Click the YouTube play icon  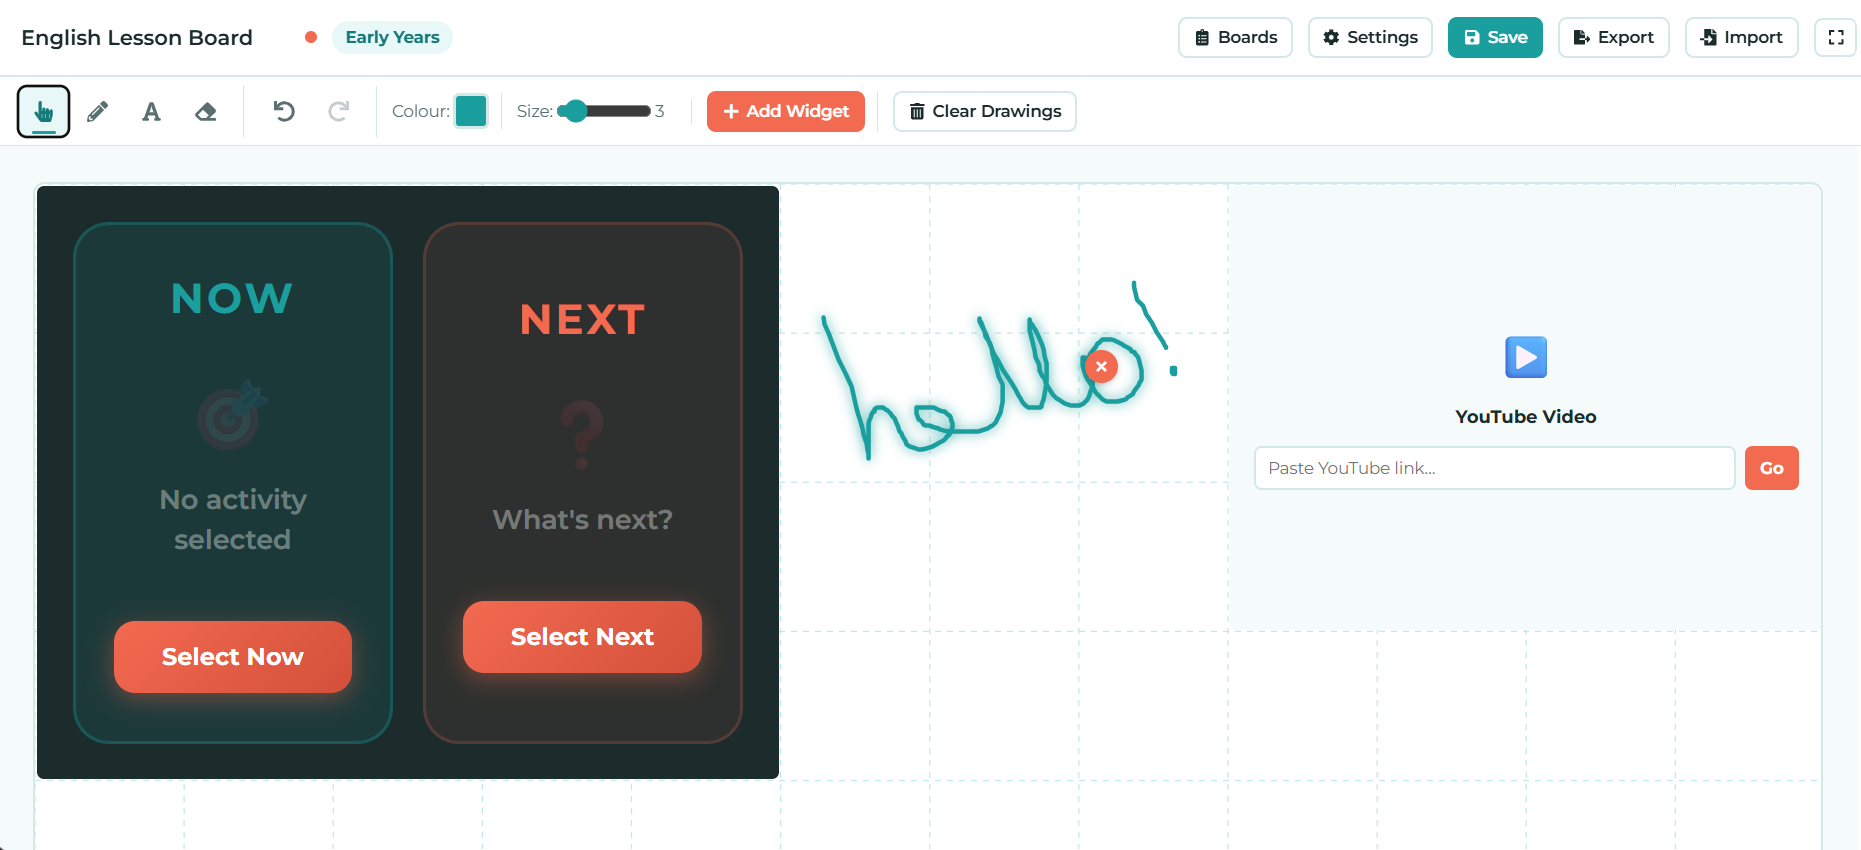pyautogui.click(x=1526, y=357)
